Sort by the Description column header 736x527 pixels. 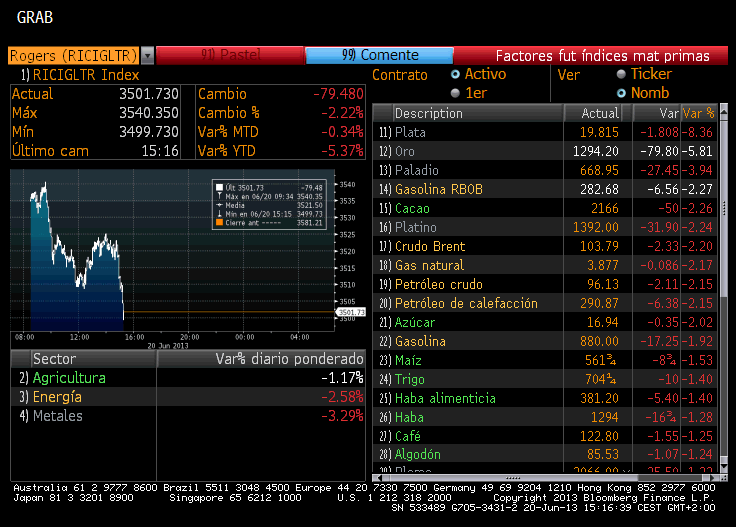click(478, 113)
